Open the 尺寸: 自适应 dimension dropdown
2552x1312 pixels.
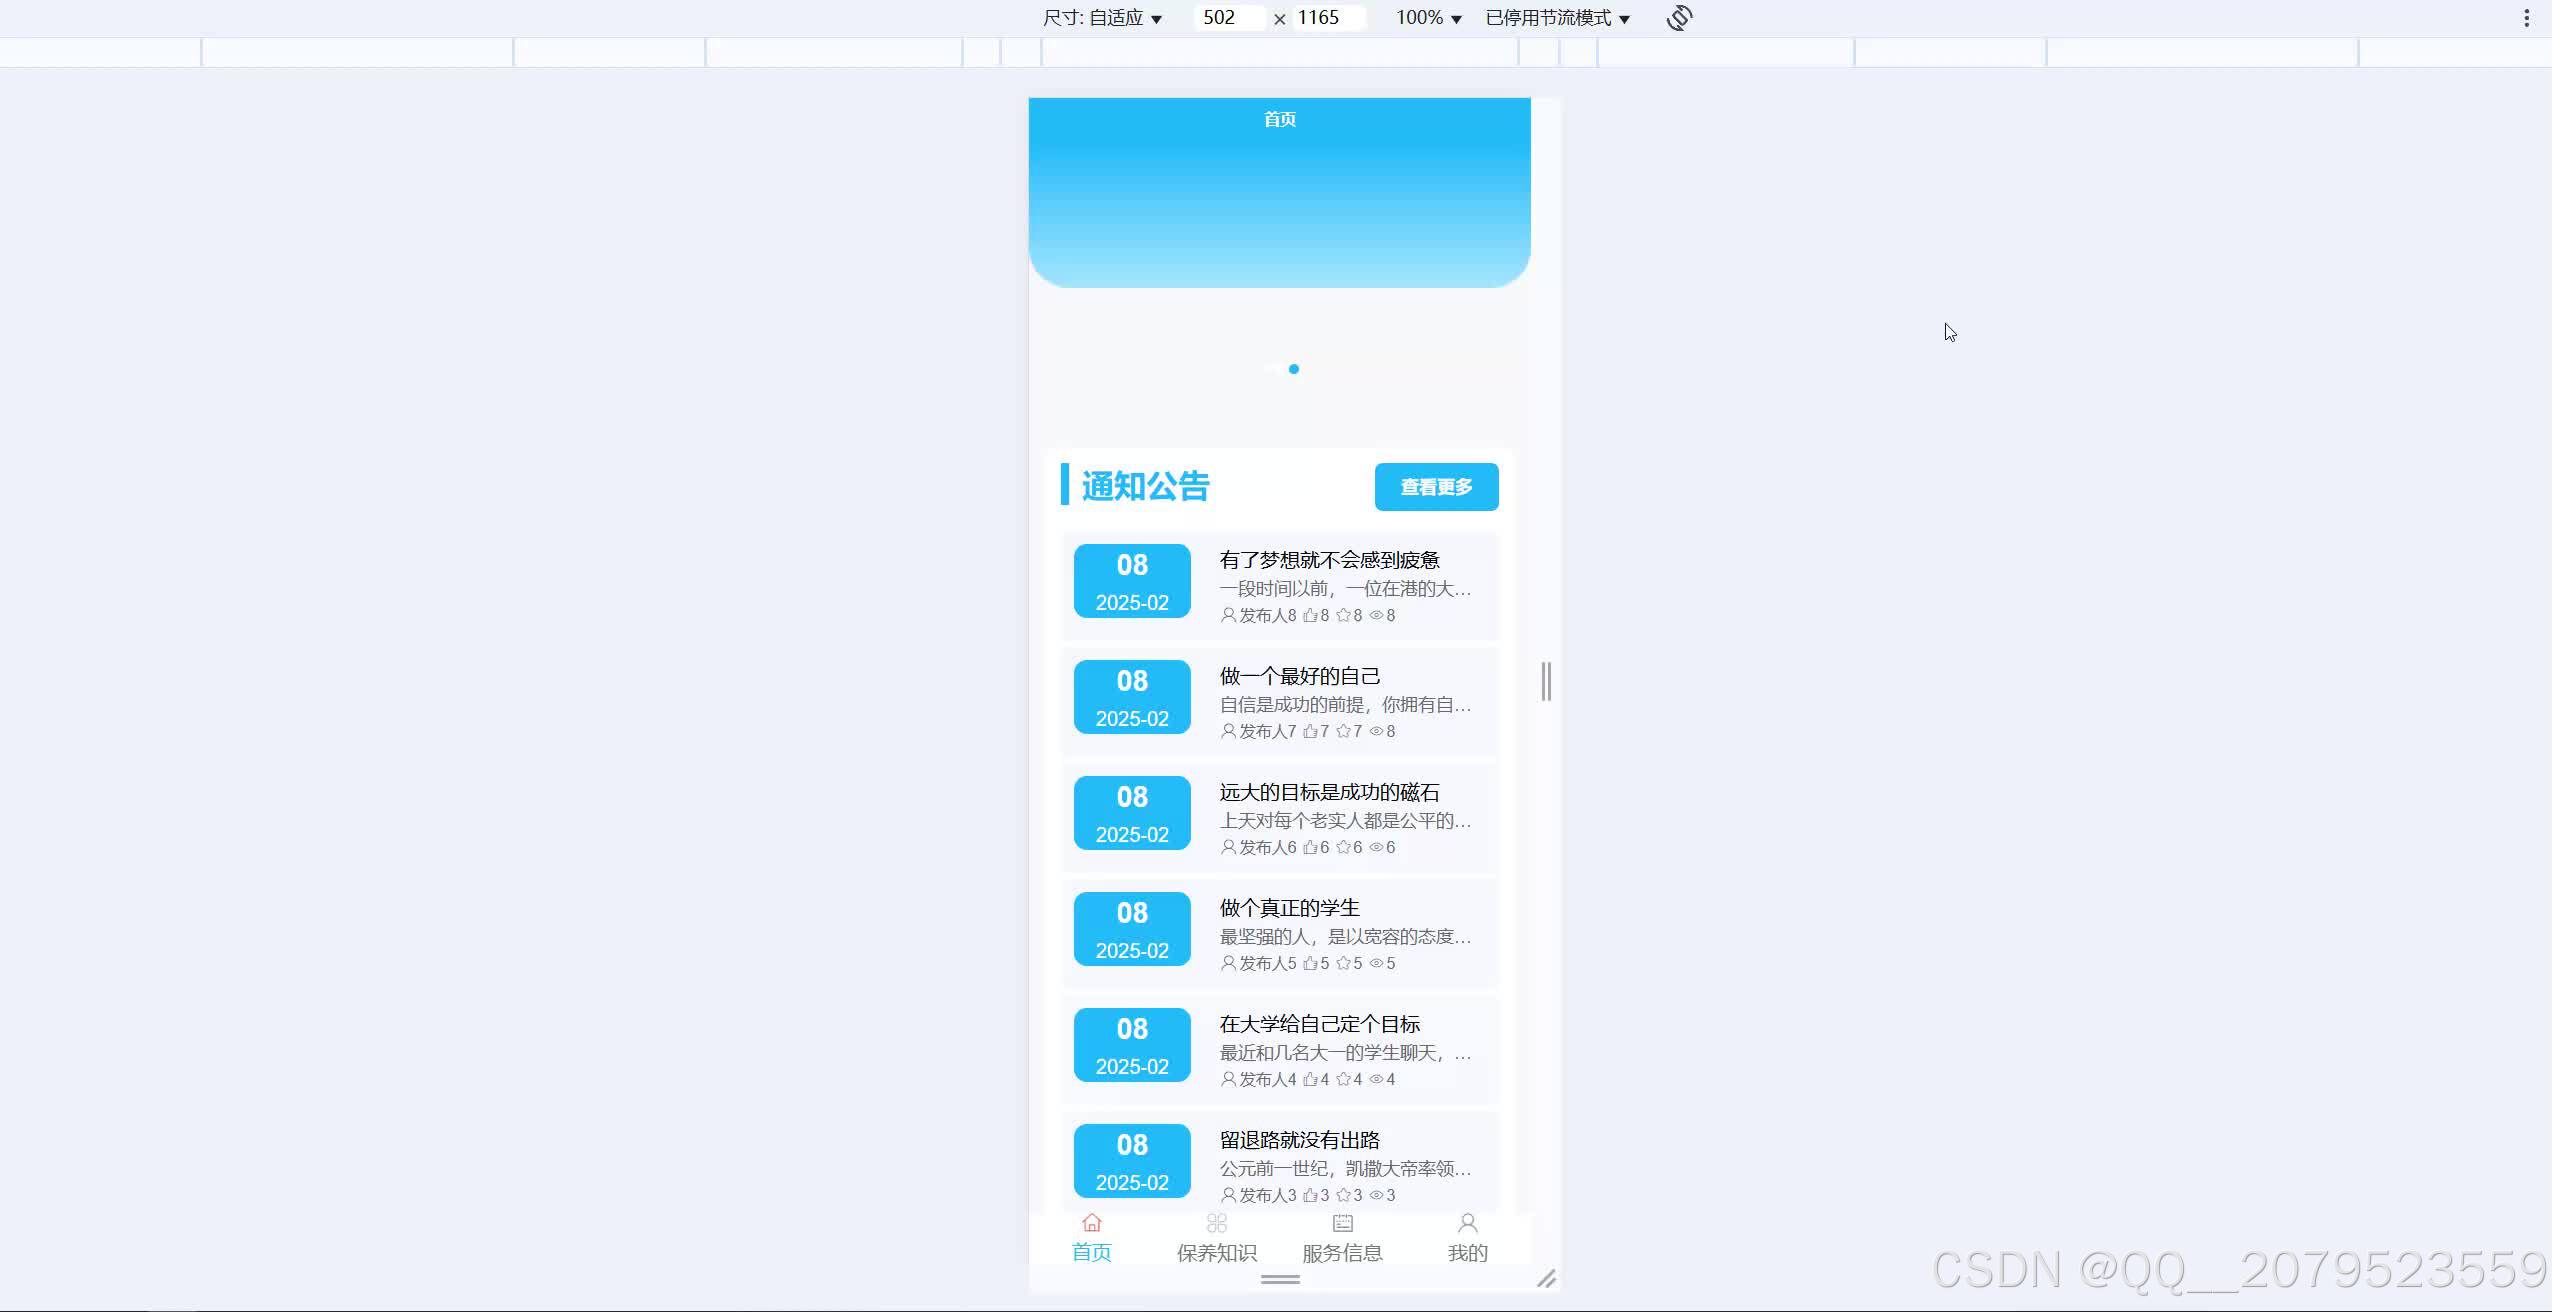[1102, 18]
